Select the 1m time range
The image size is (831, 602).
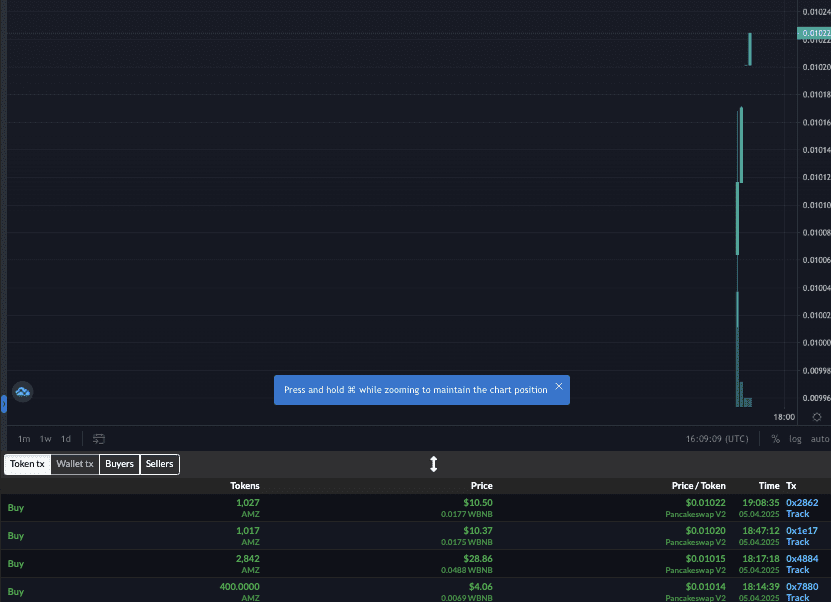[x=24, y=439]
